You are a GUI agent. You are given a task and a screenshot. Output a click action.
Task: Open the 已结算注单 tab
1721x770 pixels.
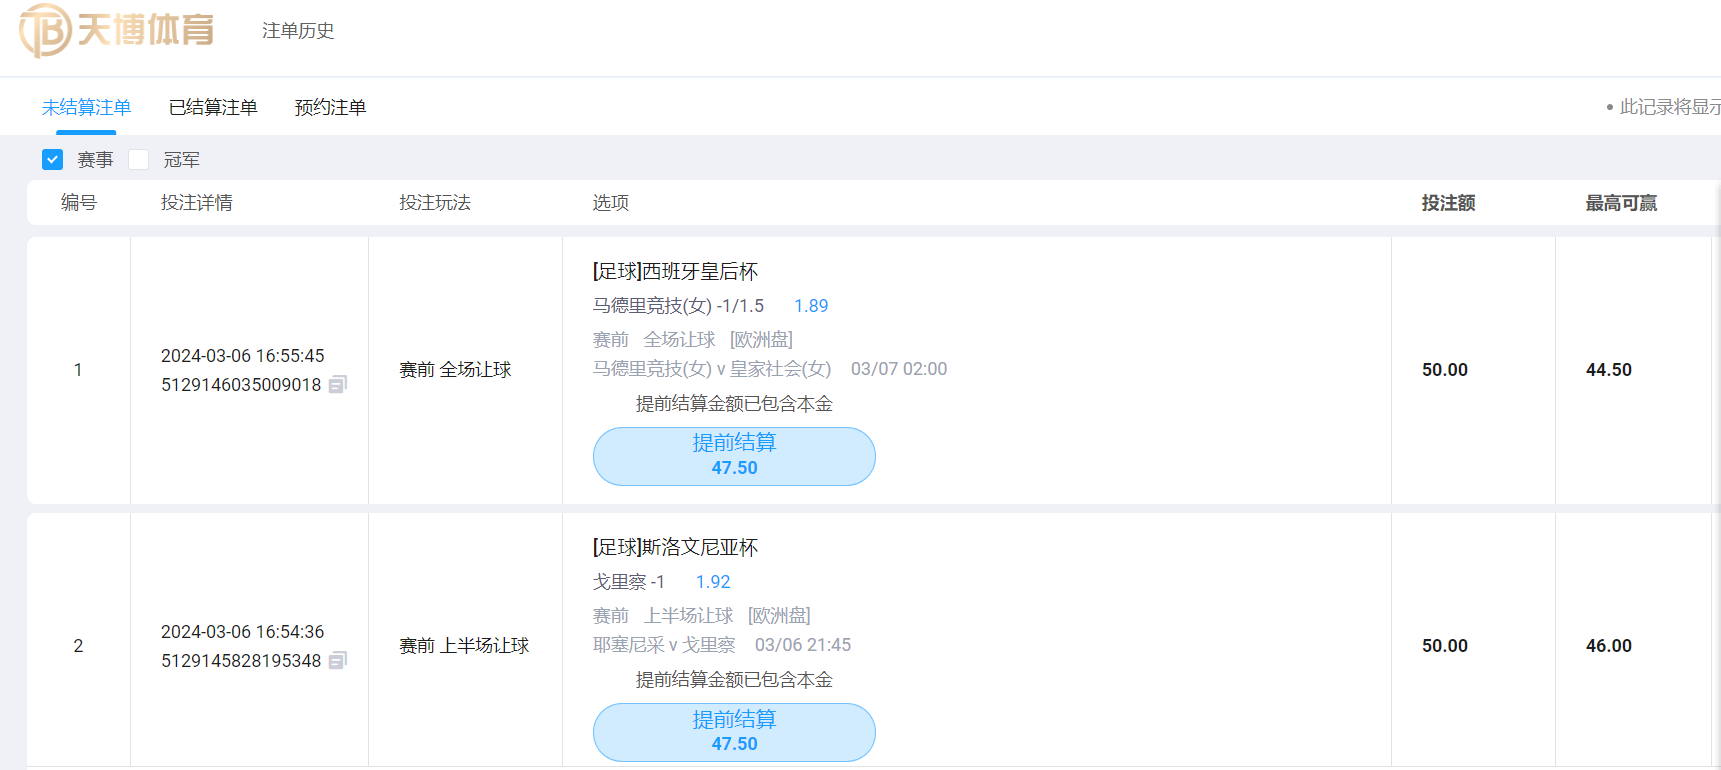(x=213, y=107)
